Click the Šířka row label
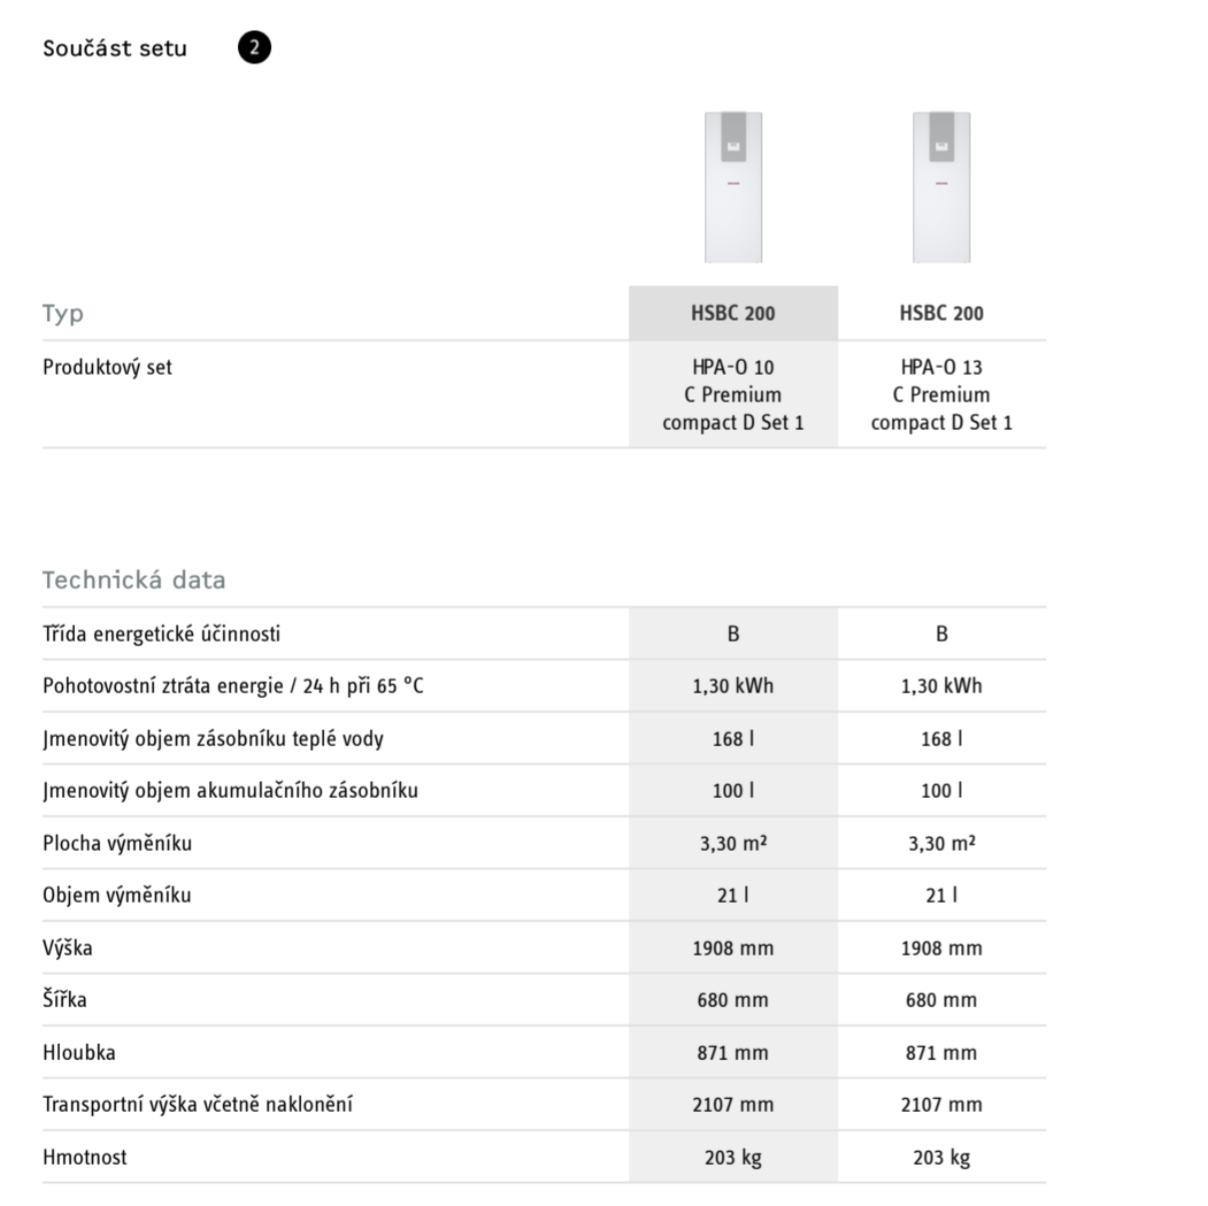Image resolution: width=1208 pixels, height=1206 pixels. point(65,1000)
